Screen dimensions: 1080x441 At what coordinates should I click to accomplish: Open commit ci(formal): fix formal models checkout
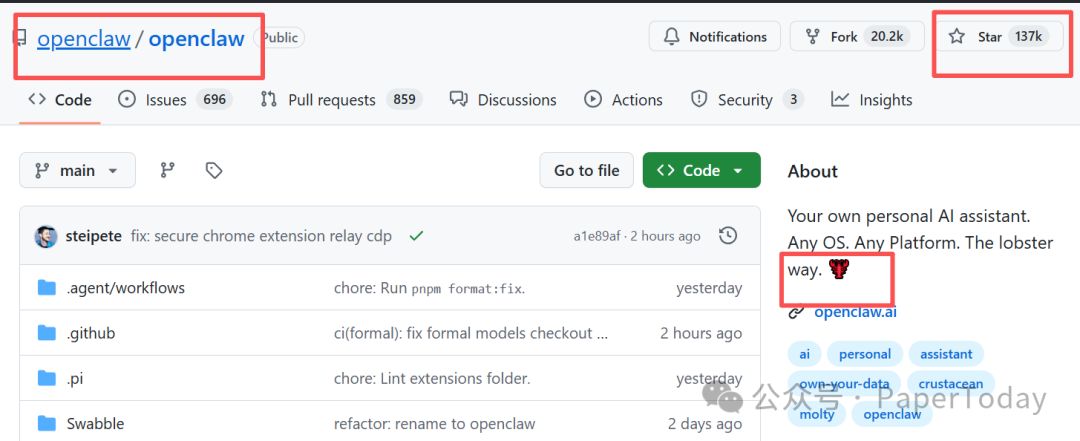471,334
